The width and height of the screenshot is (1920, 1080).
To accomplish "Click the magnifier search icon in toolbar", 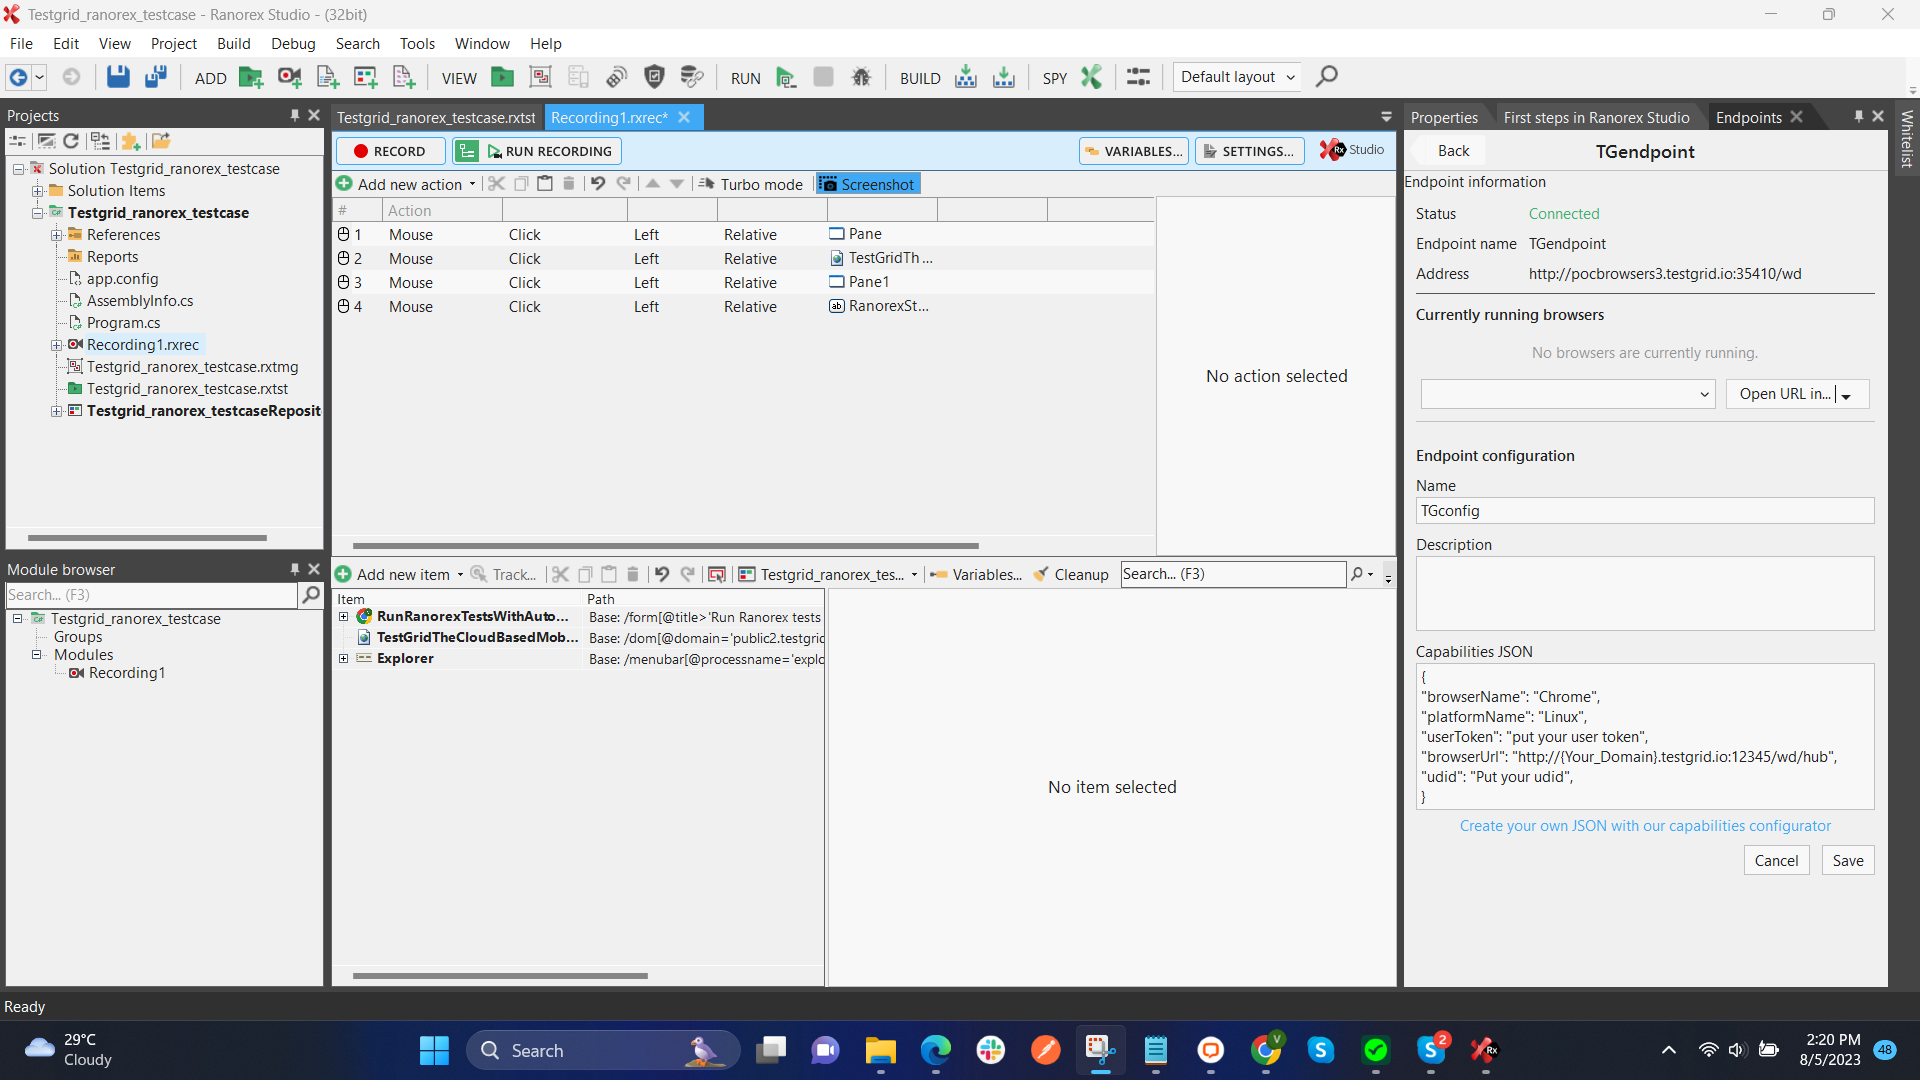I will click(1327, 76).
